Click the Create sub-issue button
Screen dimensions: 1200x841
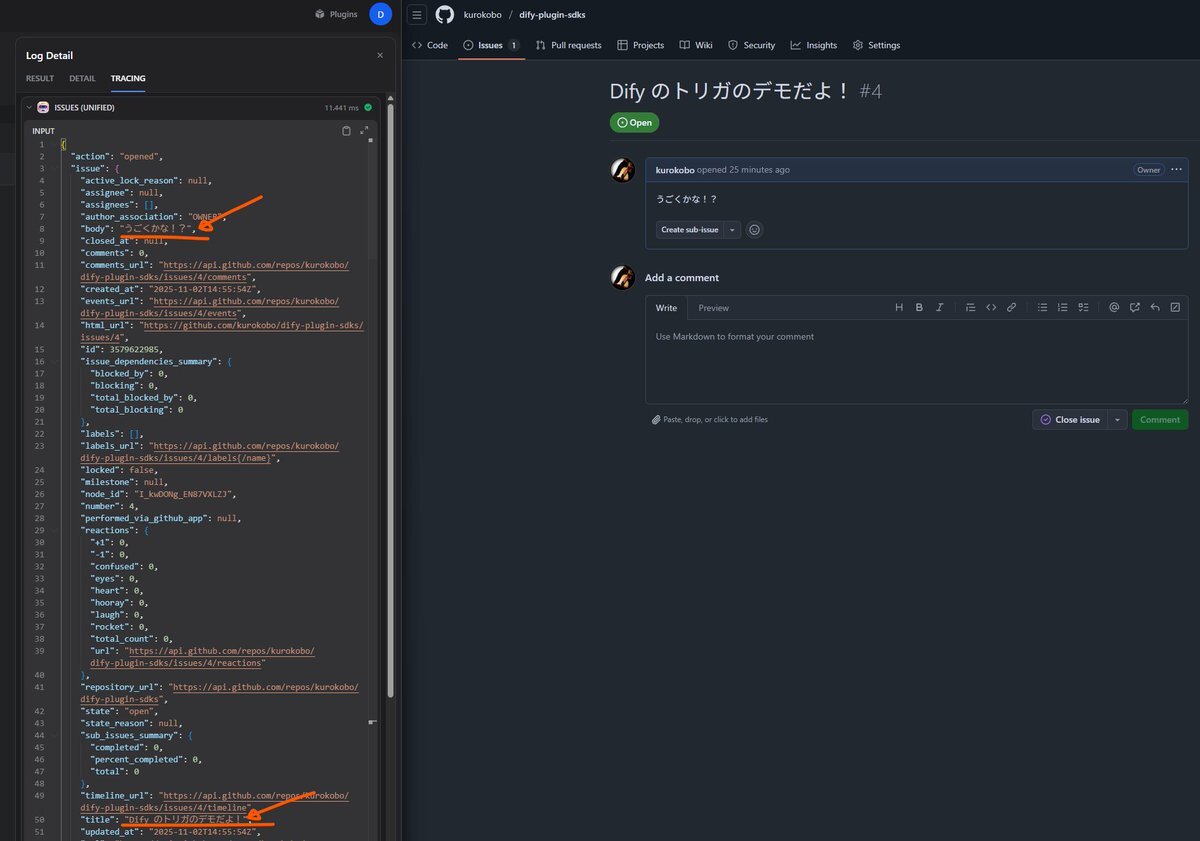coord(690,229)
